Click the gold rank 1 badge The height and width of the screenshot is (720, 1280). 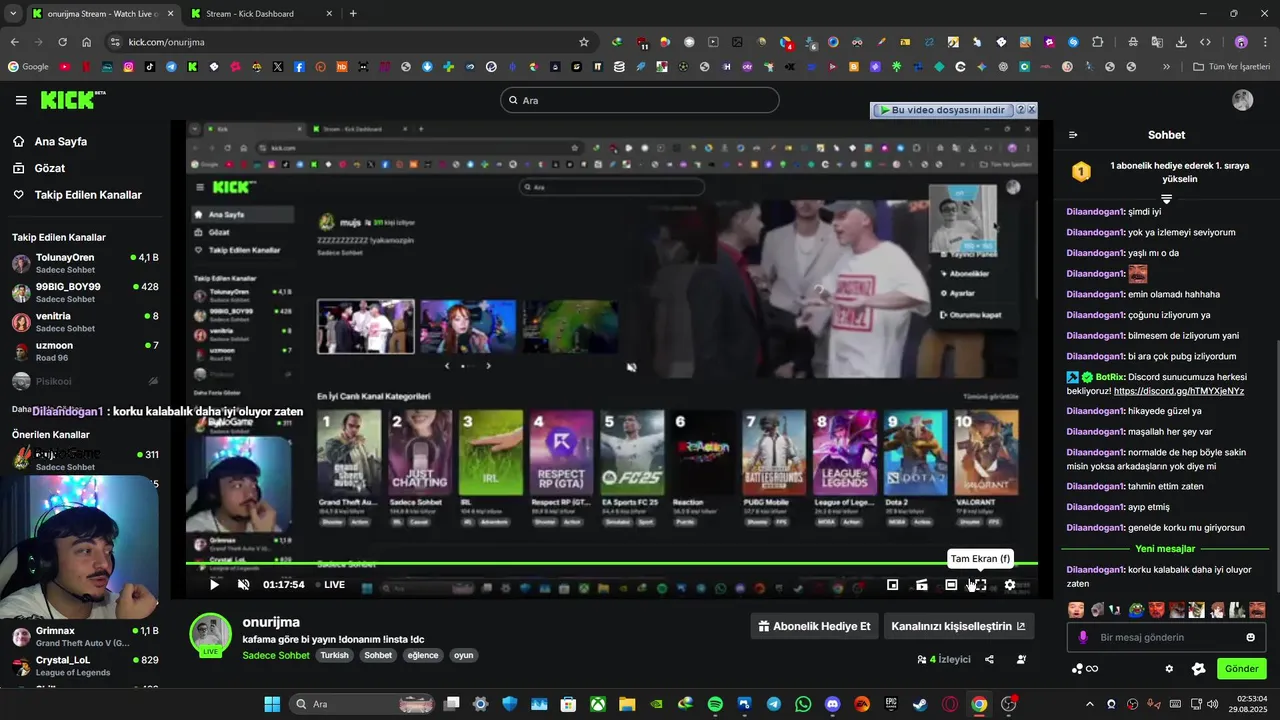point(1081,172)
